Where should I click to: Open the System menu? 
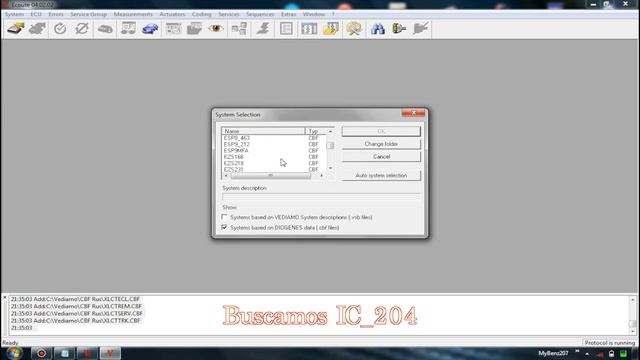14,14
